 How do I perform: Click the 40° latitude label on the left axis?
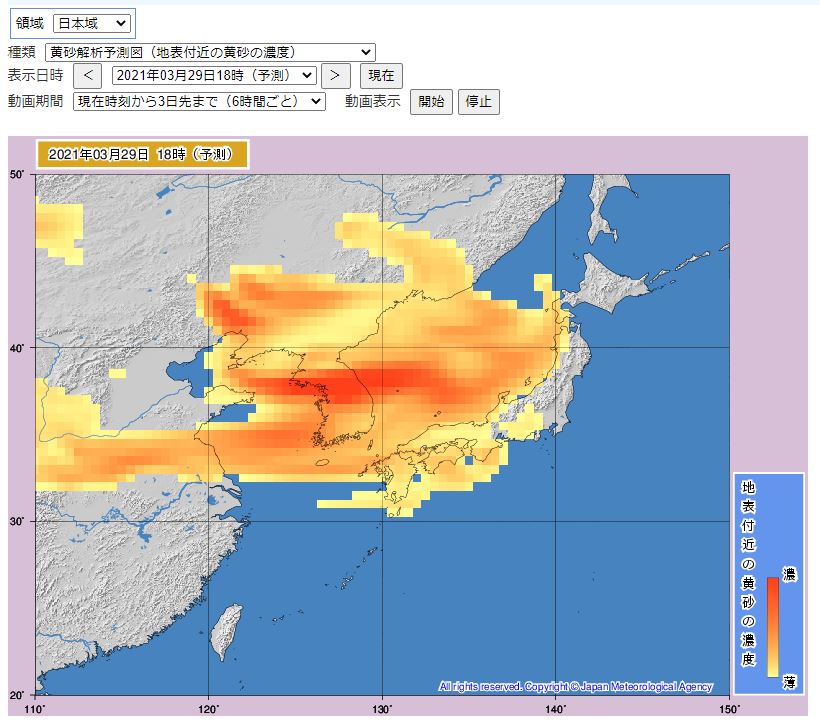click(x=17, y=348)
